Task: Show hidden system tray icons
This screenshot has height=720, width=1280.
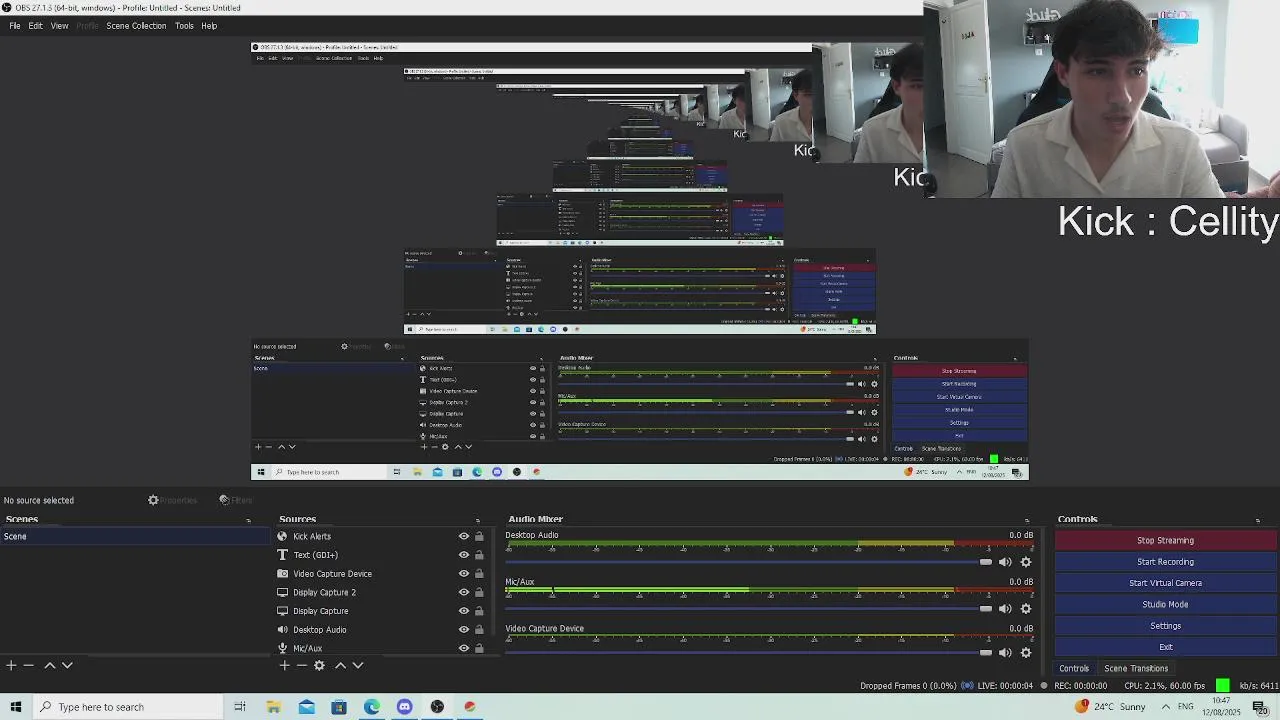Action: tap(1166, 707)
